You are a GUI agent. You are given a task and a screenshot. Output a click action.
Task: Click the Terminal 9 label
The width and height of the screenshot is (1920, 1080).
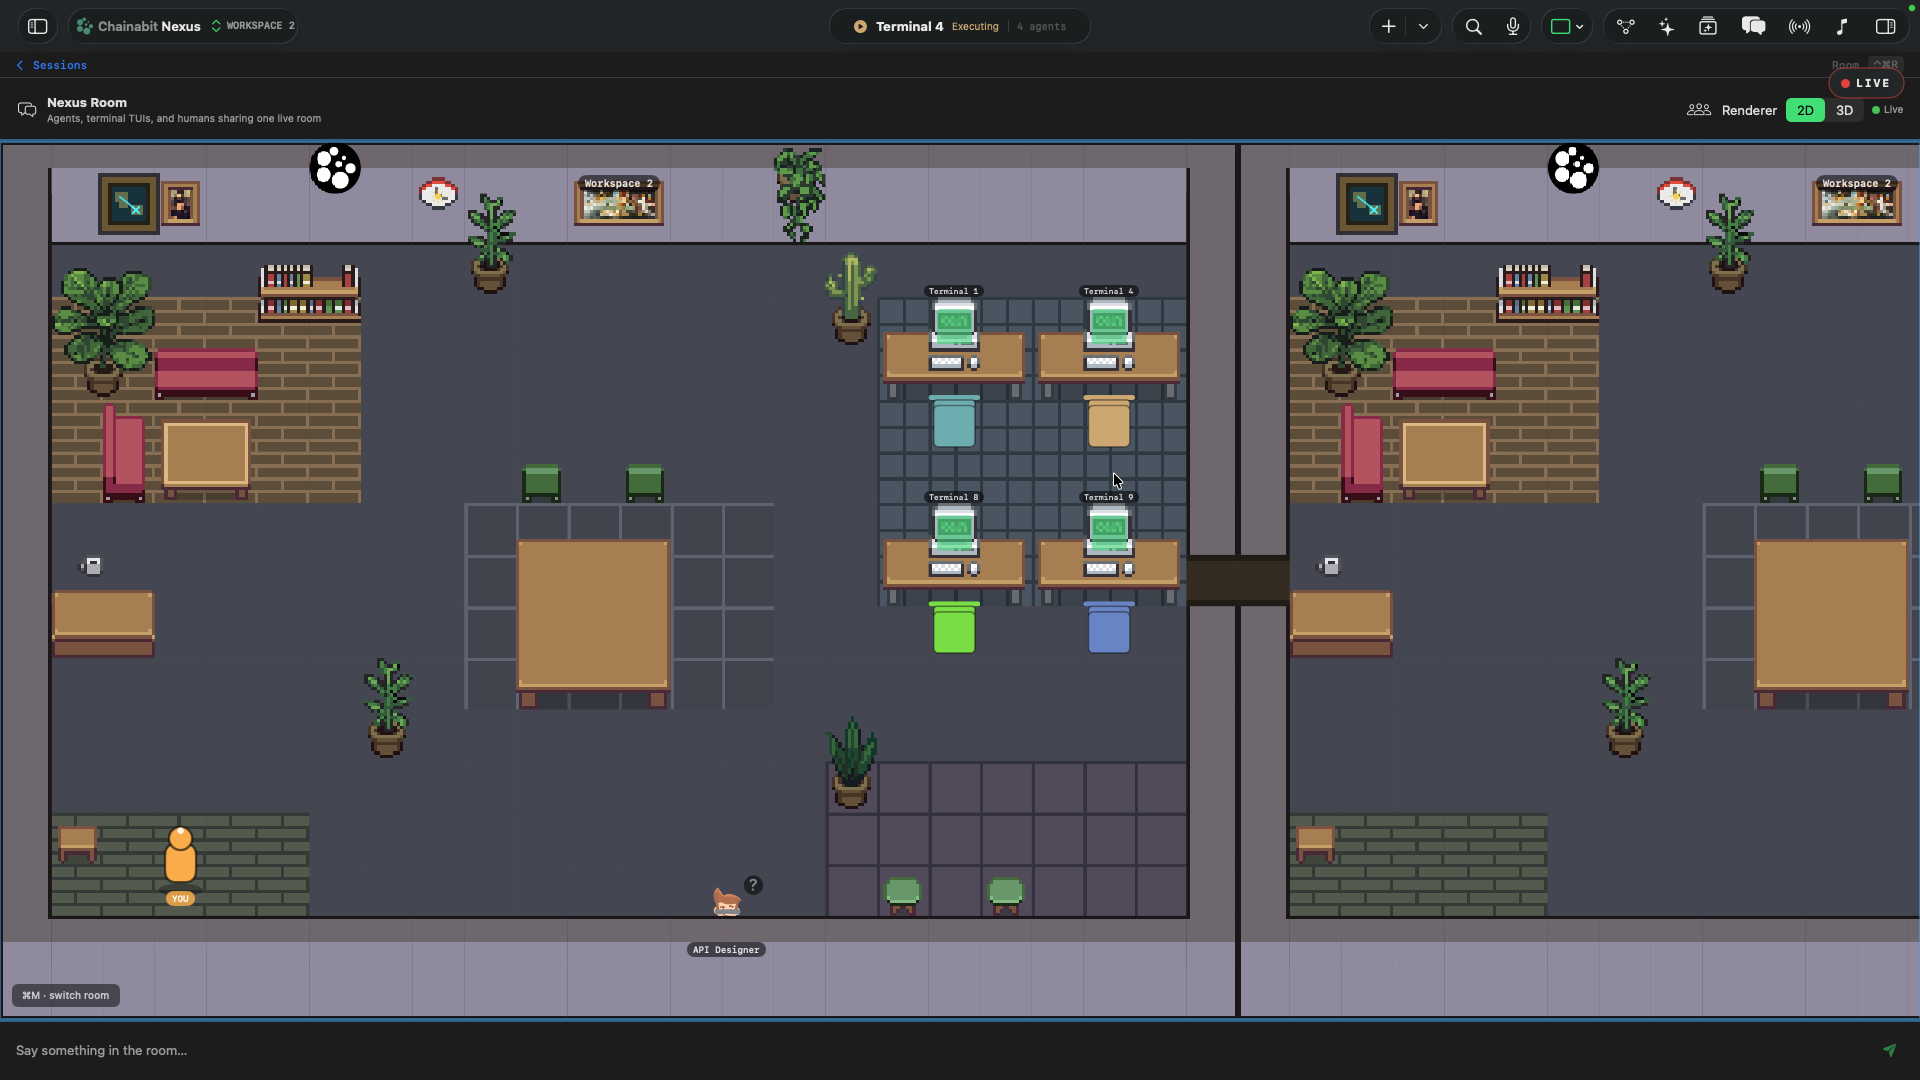pyautogui.click(x=1108, y=497)
